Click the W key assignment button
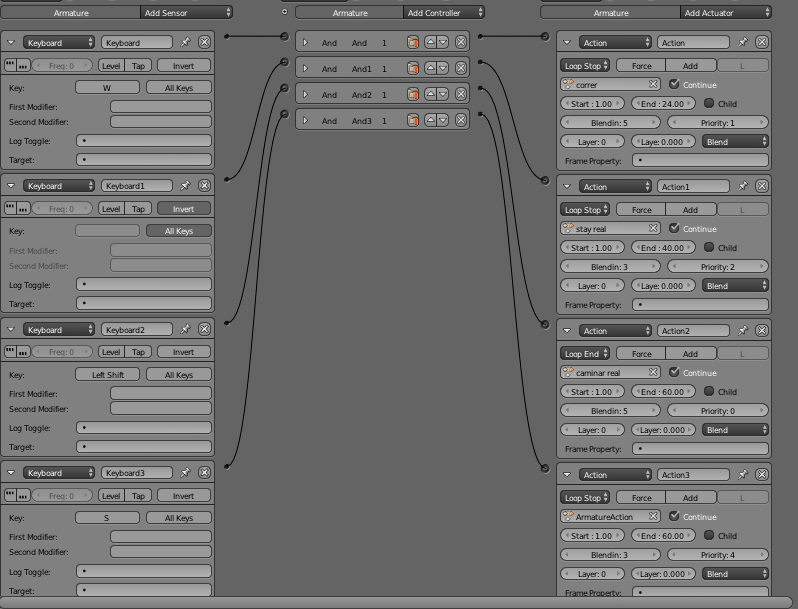Image resolution: width=798 pixels, height=609 pixels. pos(107,88)
